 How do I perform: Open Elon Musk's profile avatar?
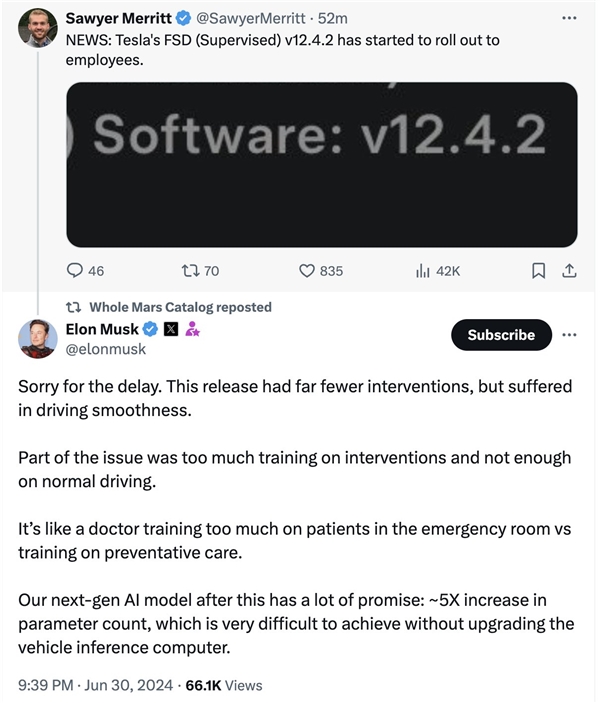[37, 339]
